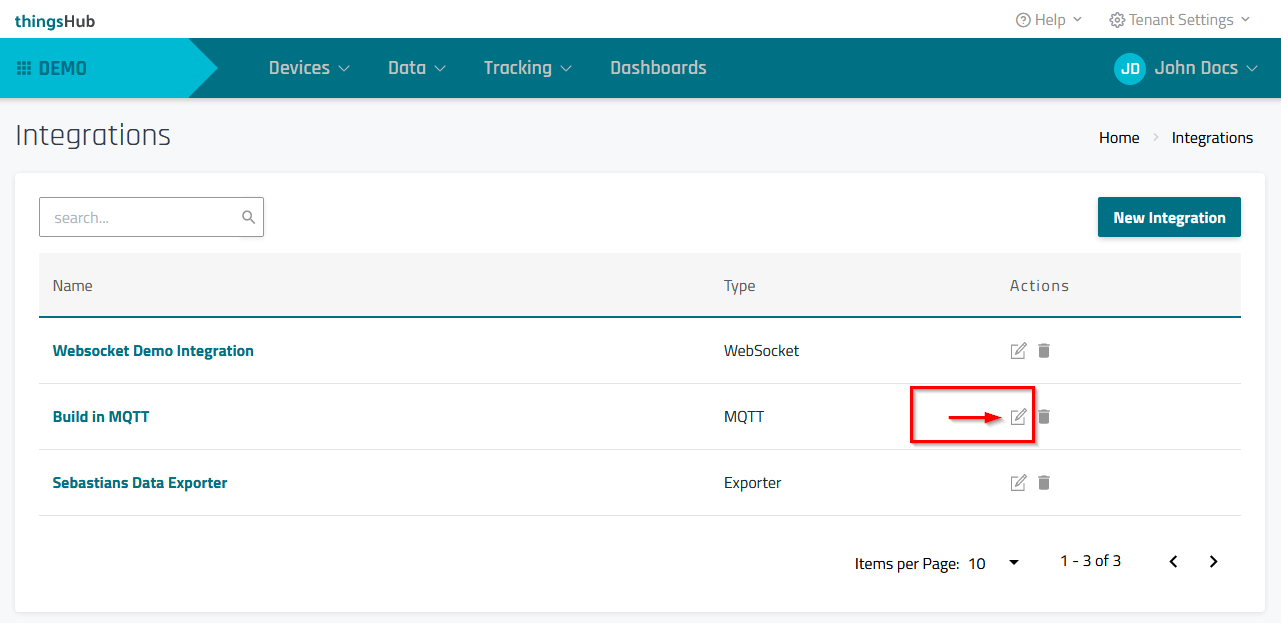The image size is (1281, 623).
Task: Expand the Tracking dropdown menu
Action: [x=527, y=68]
